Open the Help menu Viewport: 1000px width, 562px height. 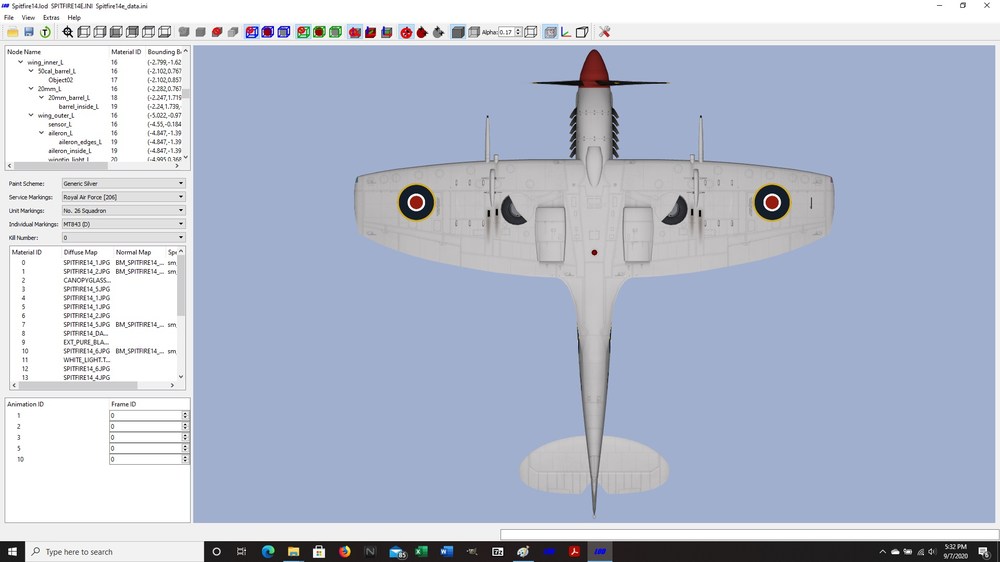coord(74,18)
